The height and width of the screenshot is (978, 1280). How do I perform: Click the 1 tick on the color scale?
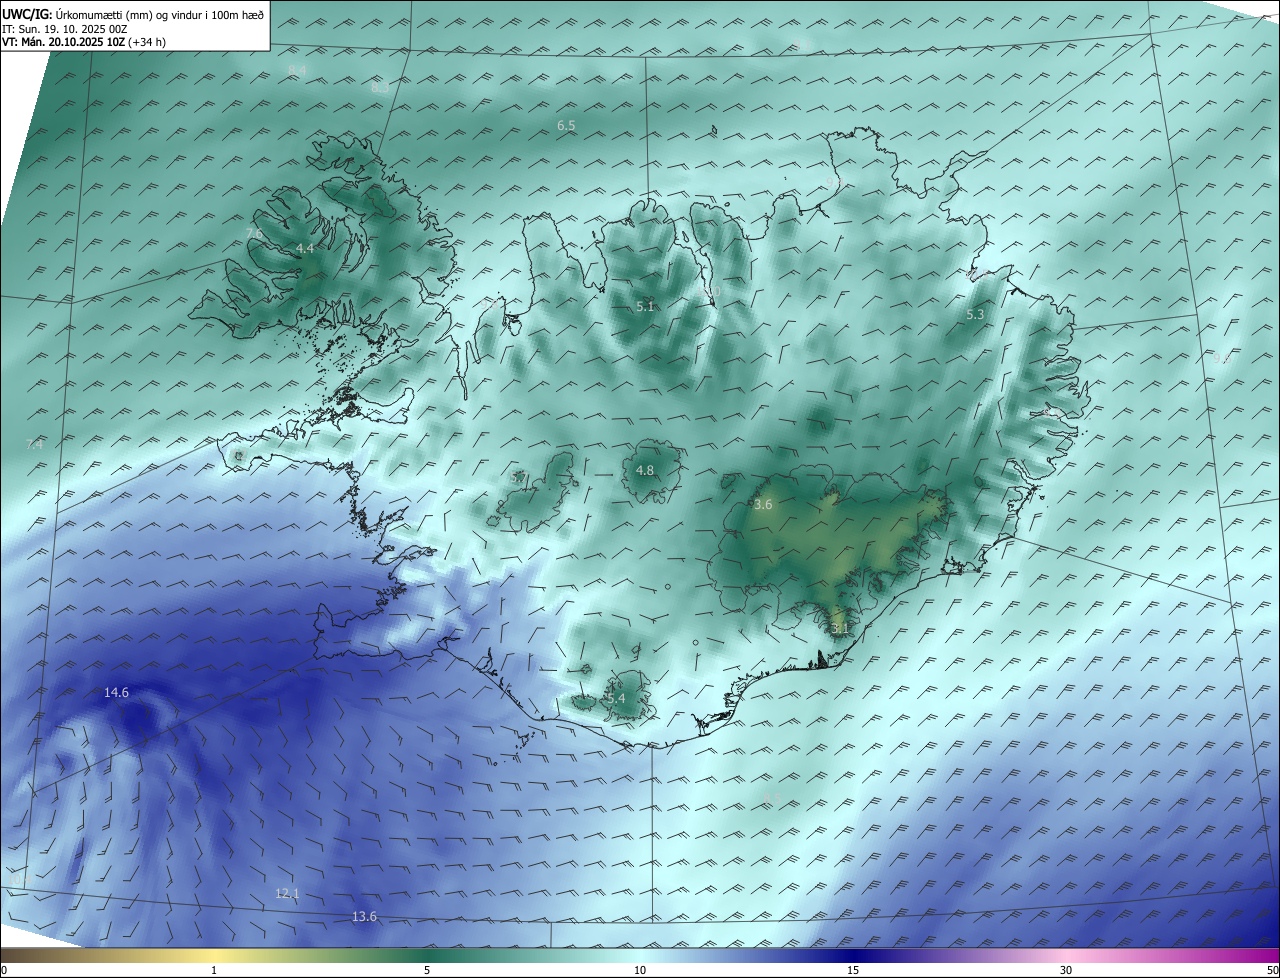click(x=214, y=970)
